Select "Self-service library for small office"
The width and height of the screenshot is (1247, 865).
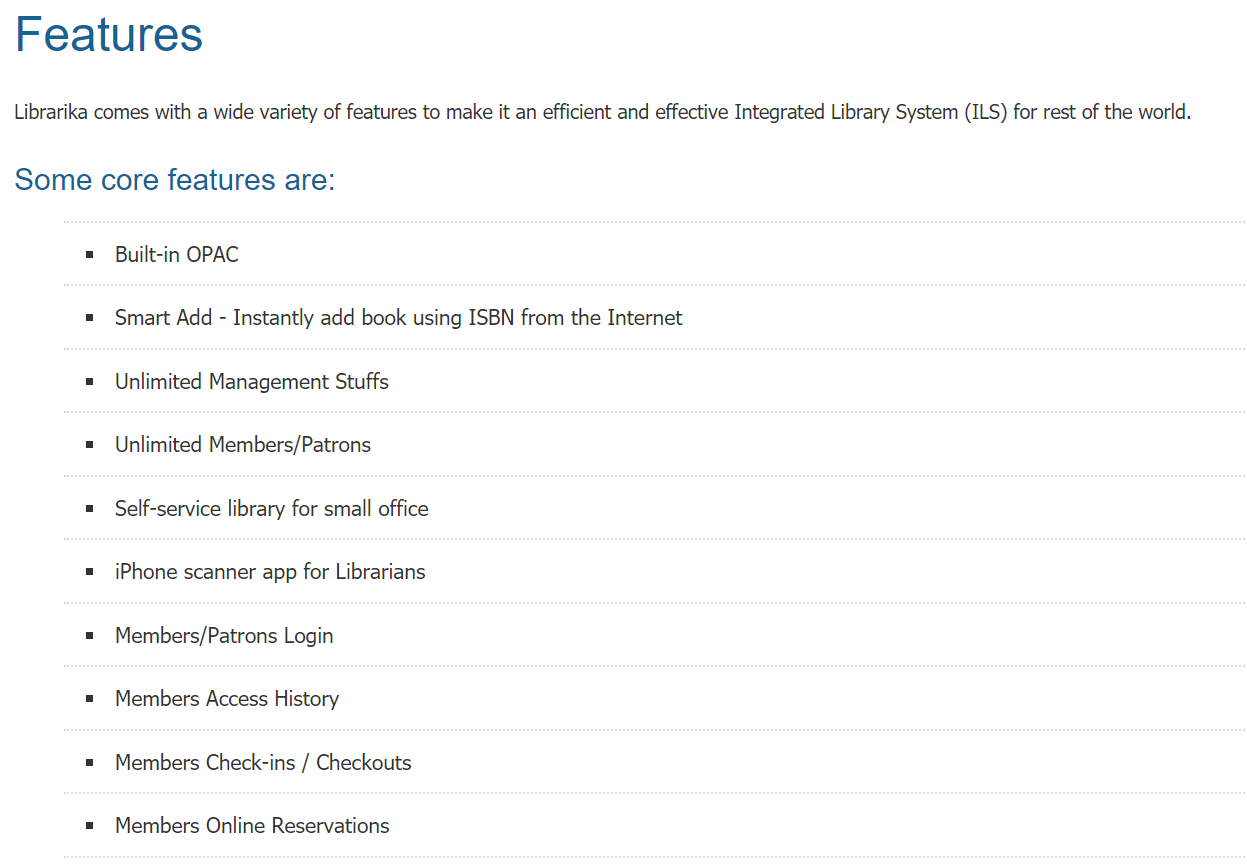pyautogui.click(x=272, y=509)
